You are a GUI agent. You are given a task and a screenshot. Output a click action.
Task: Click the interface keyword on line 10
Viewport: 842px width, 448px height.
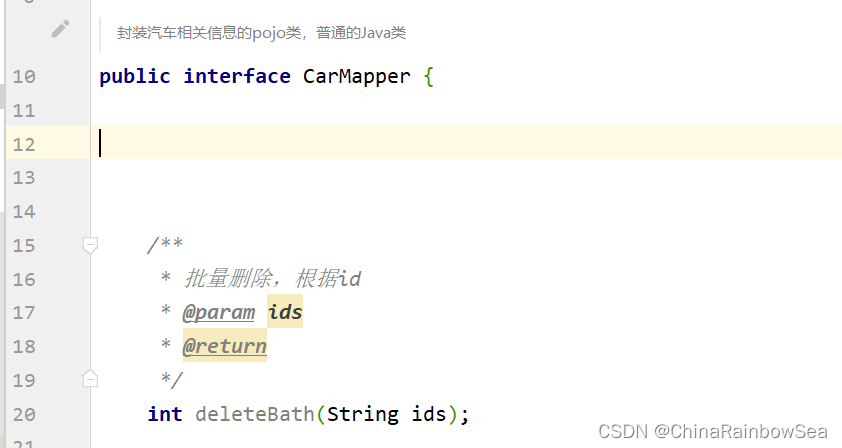pos(237,77)
